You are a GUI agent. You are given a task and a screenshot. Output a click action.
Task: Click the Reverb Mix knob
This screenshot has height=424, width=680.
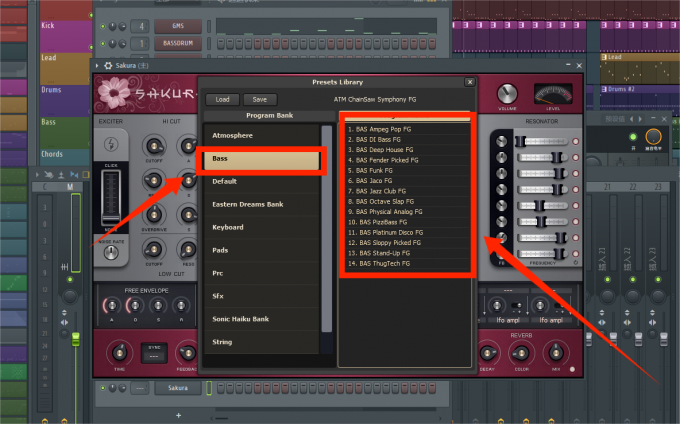(556, 353)
